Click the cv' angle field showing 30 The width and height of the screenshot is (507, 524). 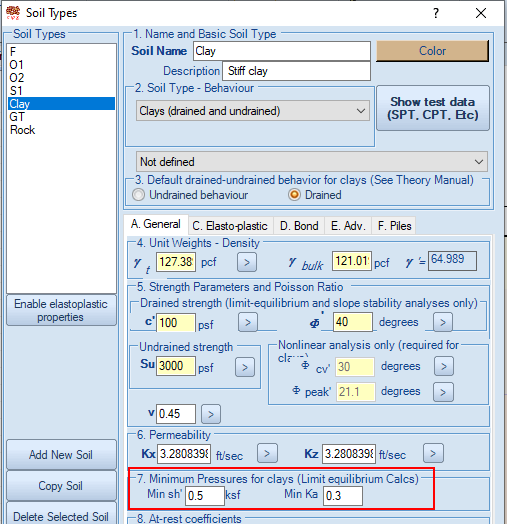pos(355,367)
